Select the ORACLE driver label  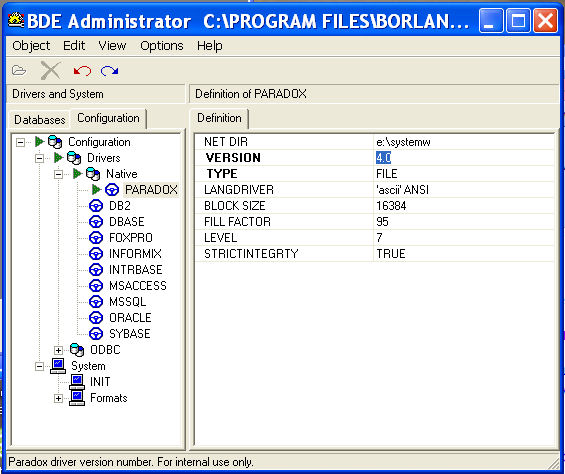[130, 318]
